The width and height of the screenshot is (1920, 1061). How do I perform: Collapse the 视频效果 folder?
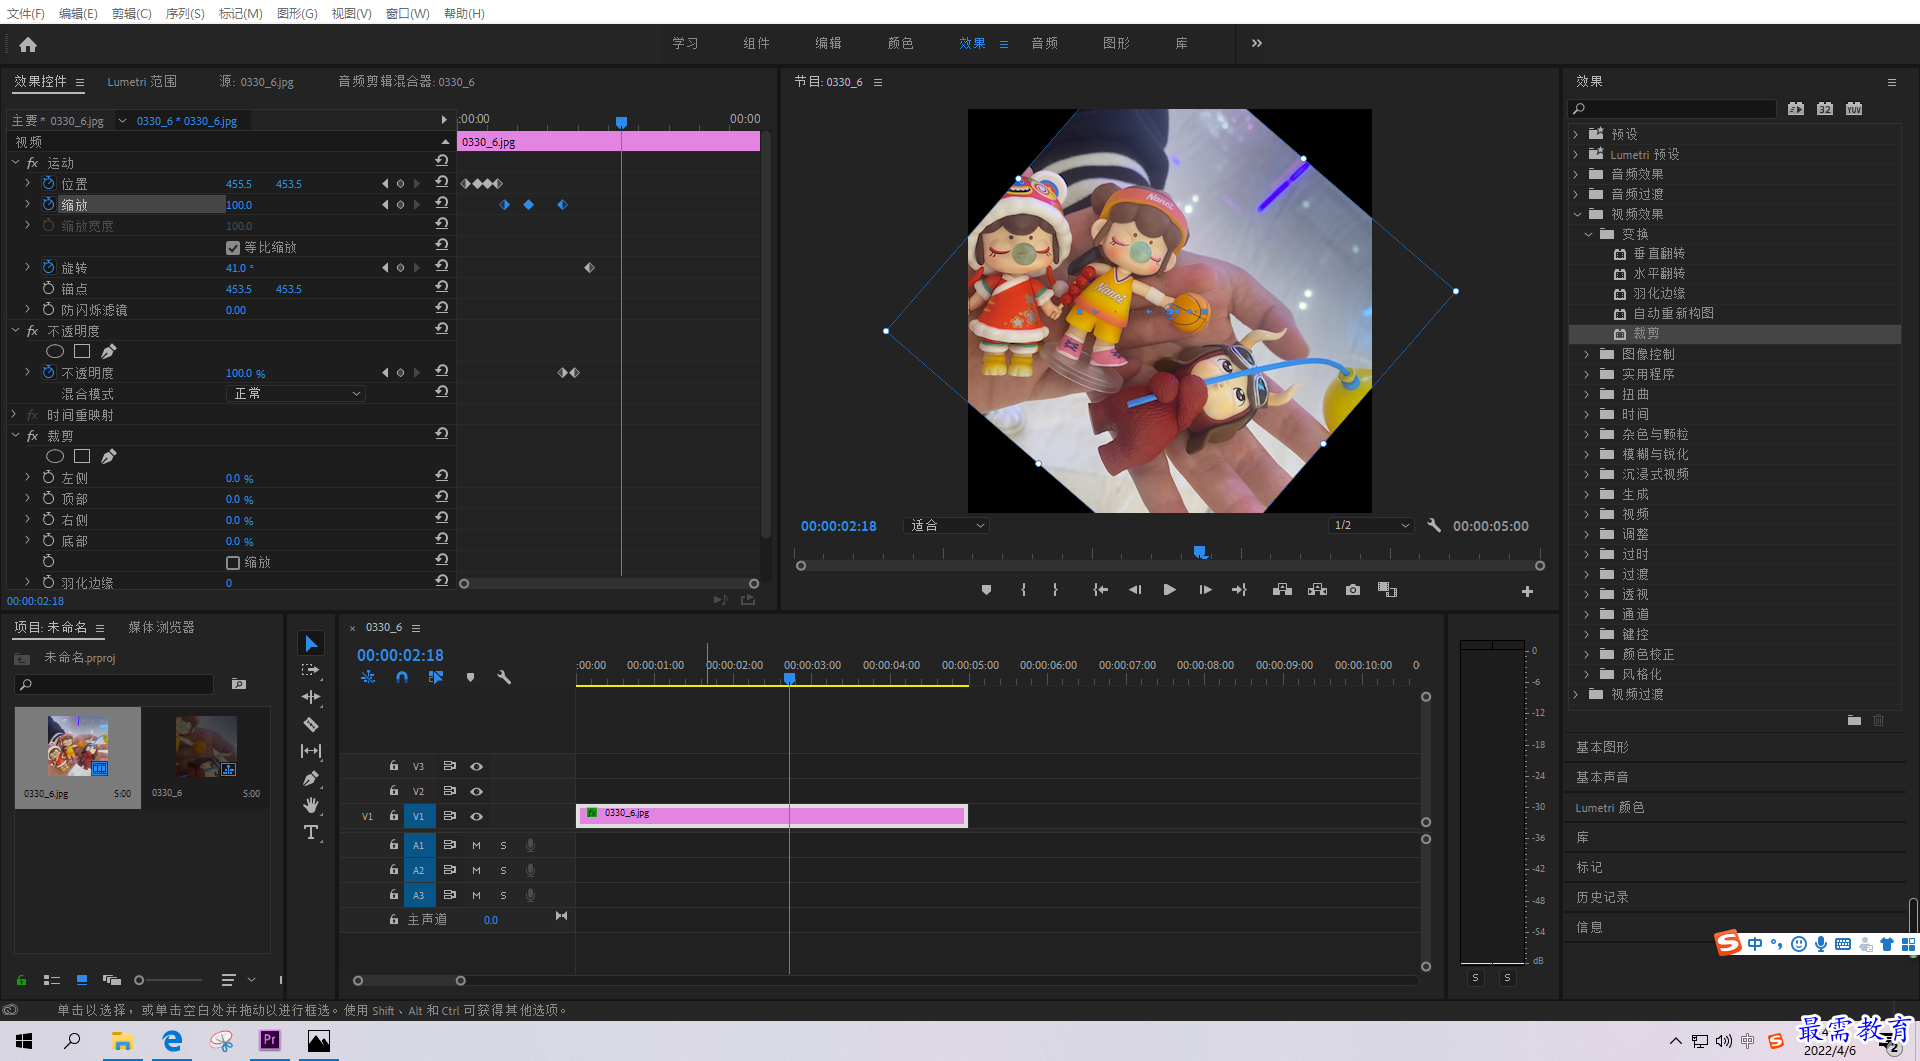pos(1578,214)
